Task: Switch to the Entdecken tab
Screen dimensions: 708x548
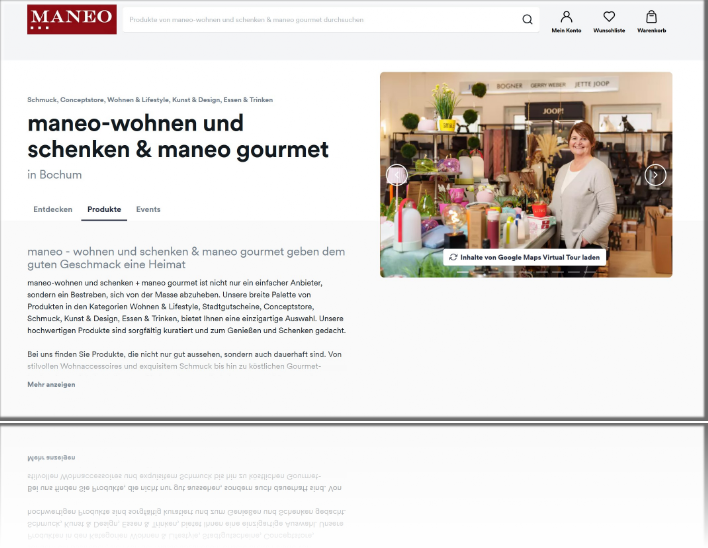Action: pos(53,209)
